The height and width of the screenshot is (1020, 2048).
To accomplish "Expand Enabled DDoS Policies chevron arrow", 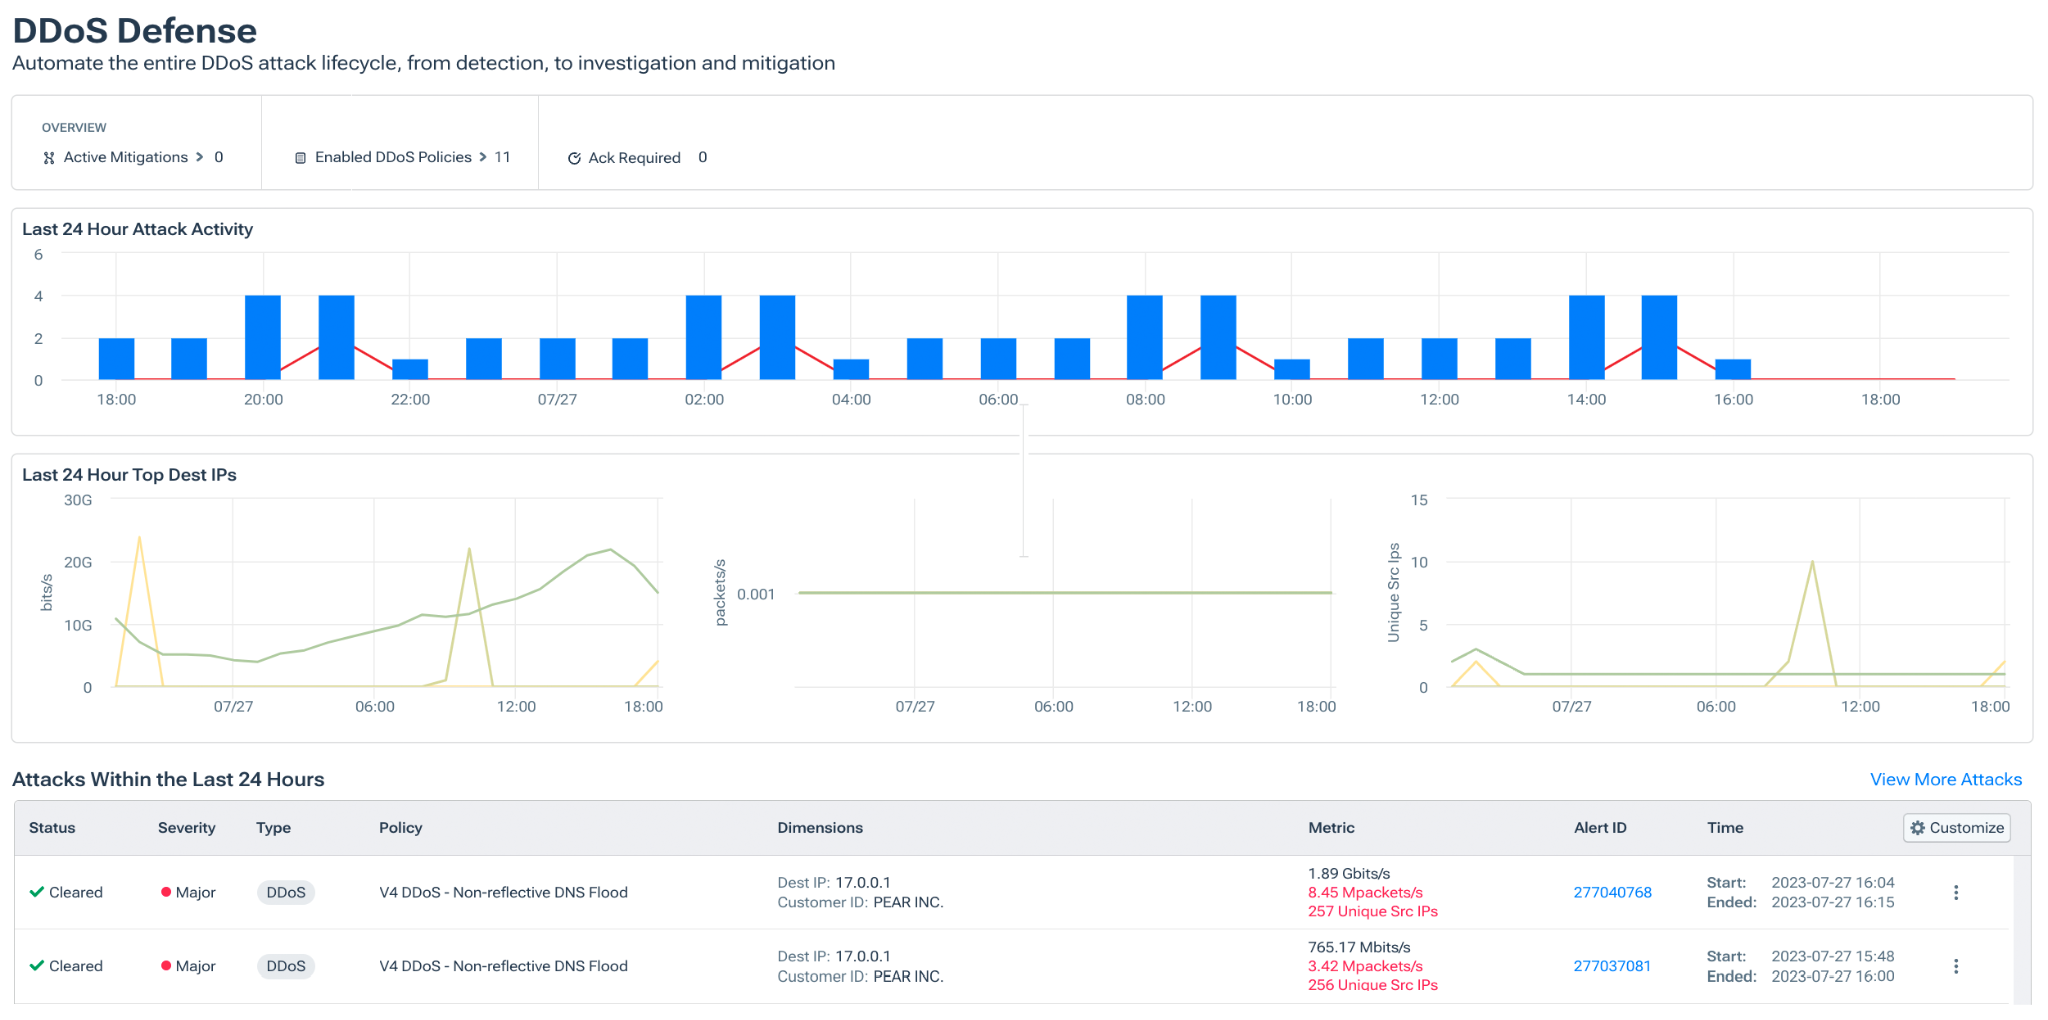I will pyautogui.click(x=483, y=157).
